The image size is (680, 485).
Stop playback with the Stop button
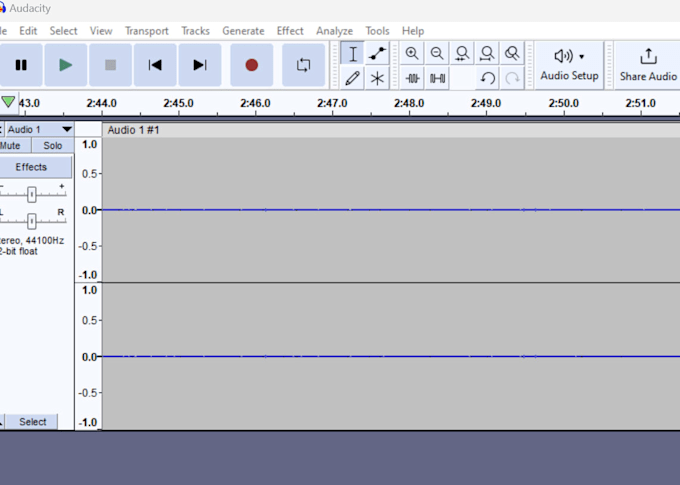(x=110, y=65)
